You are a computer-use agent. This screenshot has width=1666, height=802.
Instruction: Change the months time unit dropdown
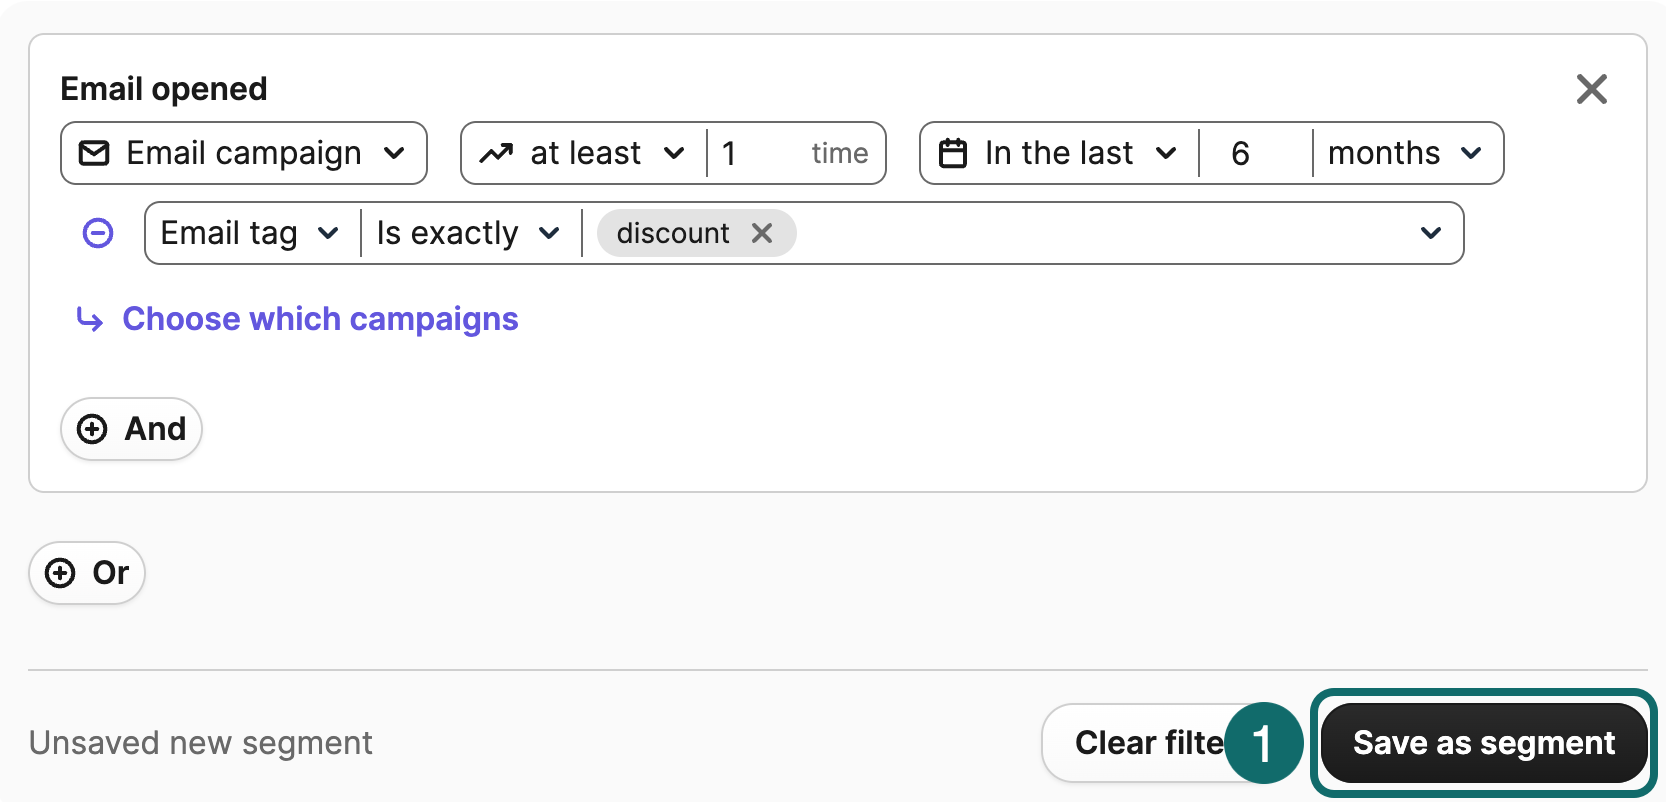tap(1405, 153)
